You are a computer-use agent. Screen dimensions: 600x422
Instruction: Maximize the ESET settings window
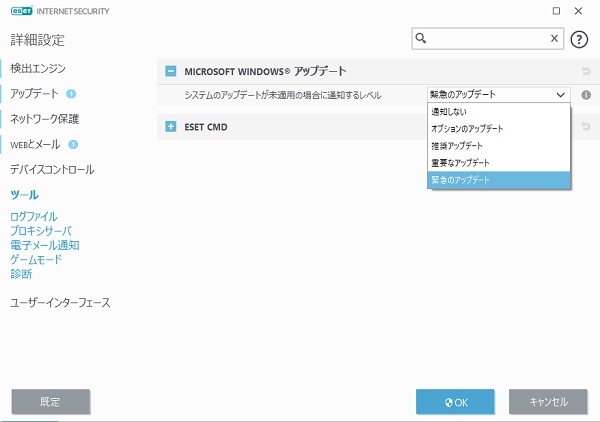point(556,11)
